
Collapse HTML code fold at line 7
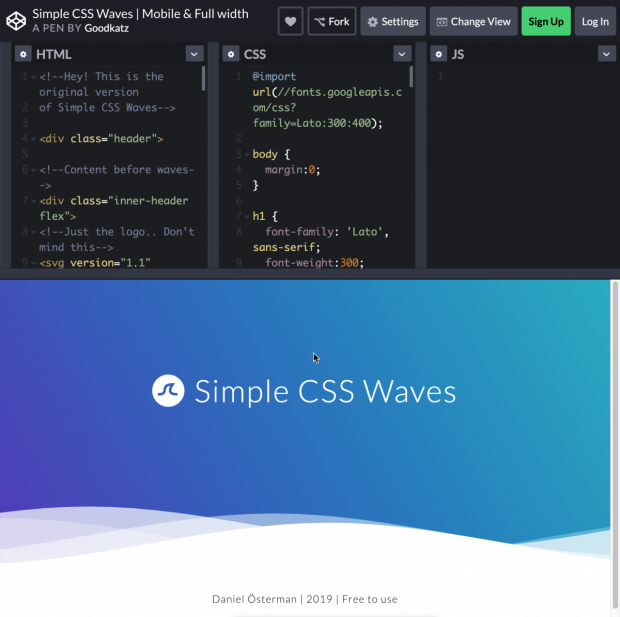[34, 201]
